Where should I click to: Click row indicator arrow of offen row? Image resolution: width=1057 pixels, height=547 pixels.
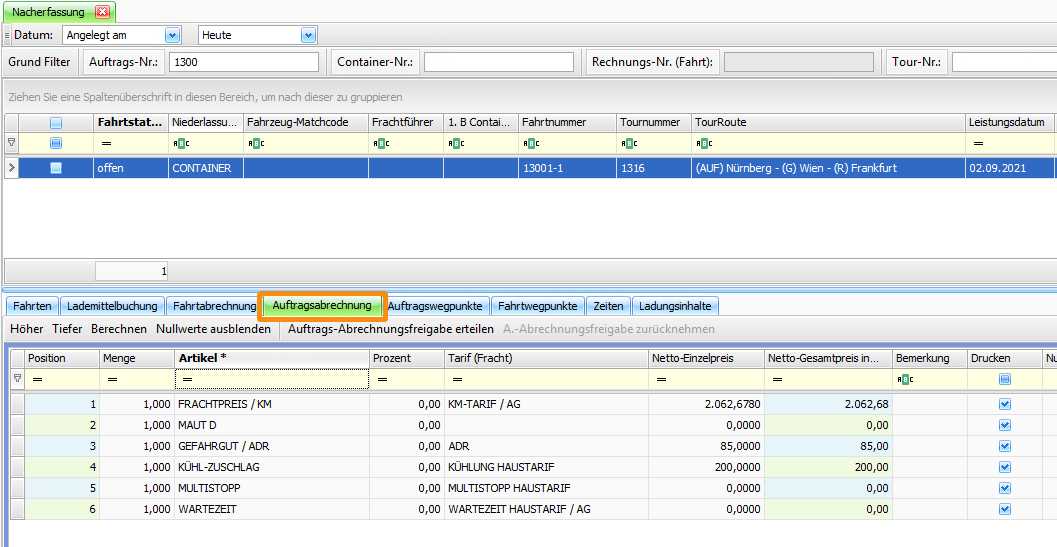pos(12,168)
